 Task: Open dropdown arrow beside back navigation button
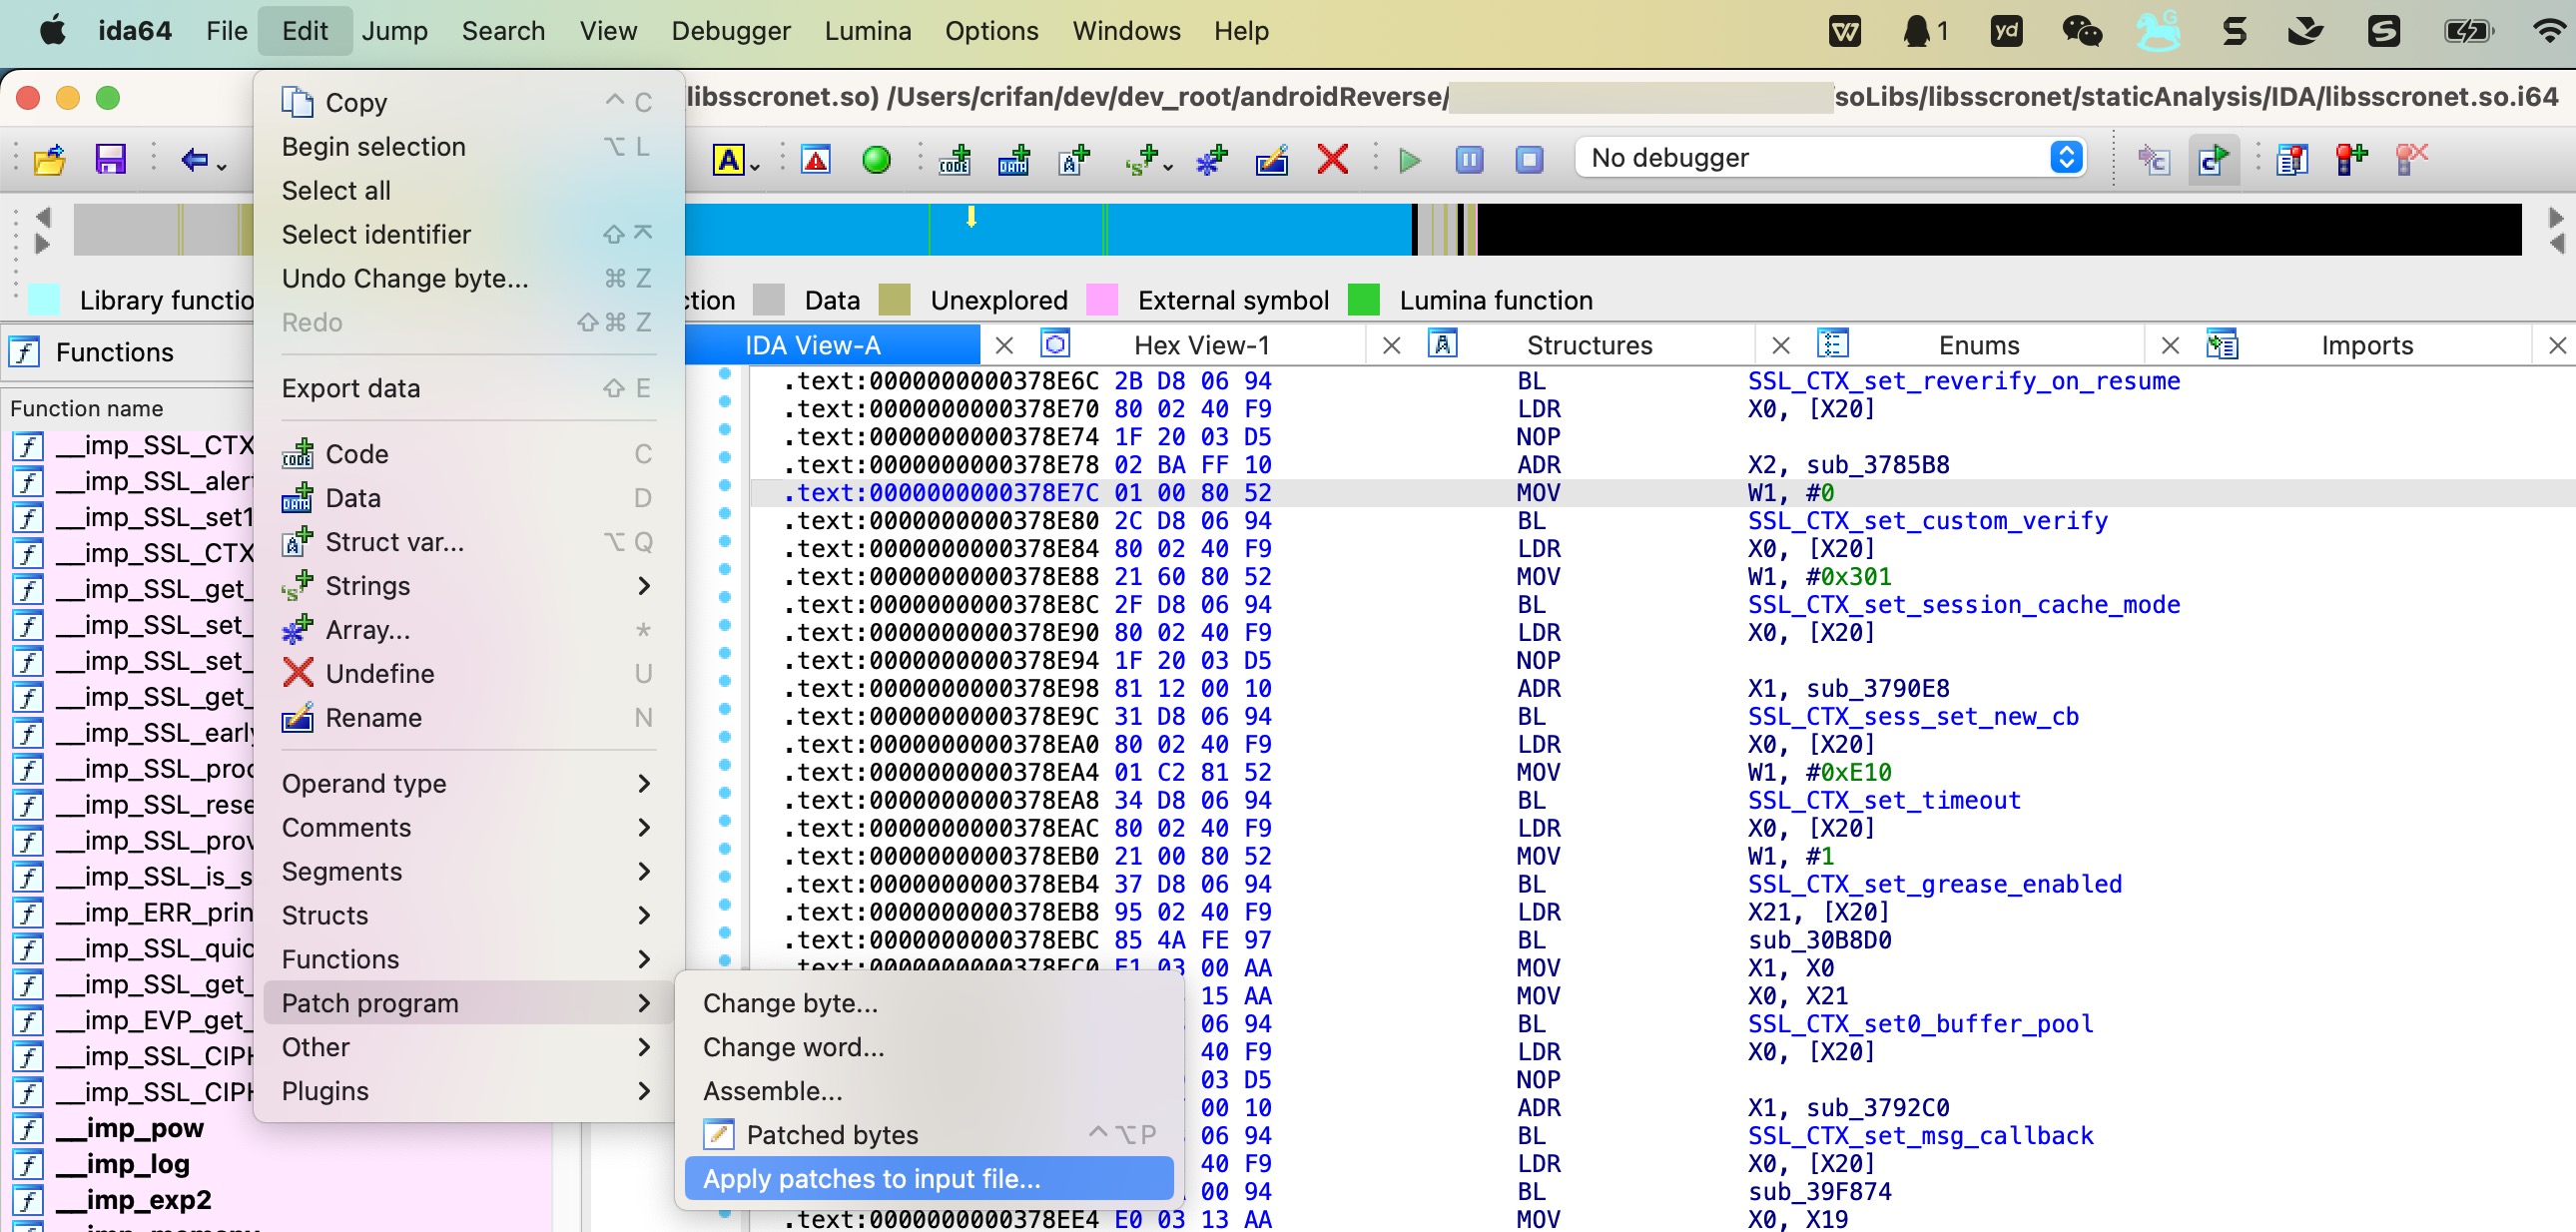[222, 165]
